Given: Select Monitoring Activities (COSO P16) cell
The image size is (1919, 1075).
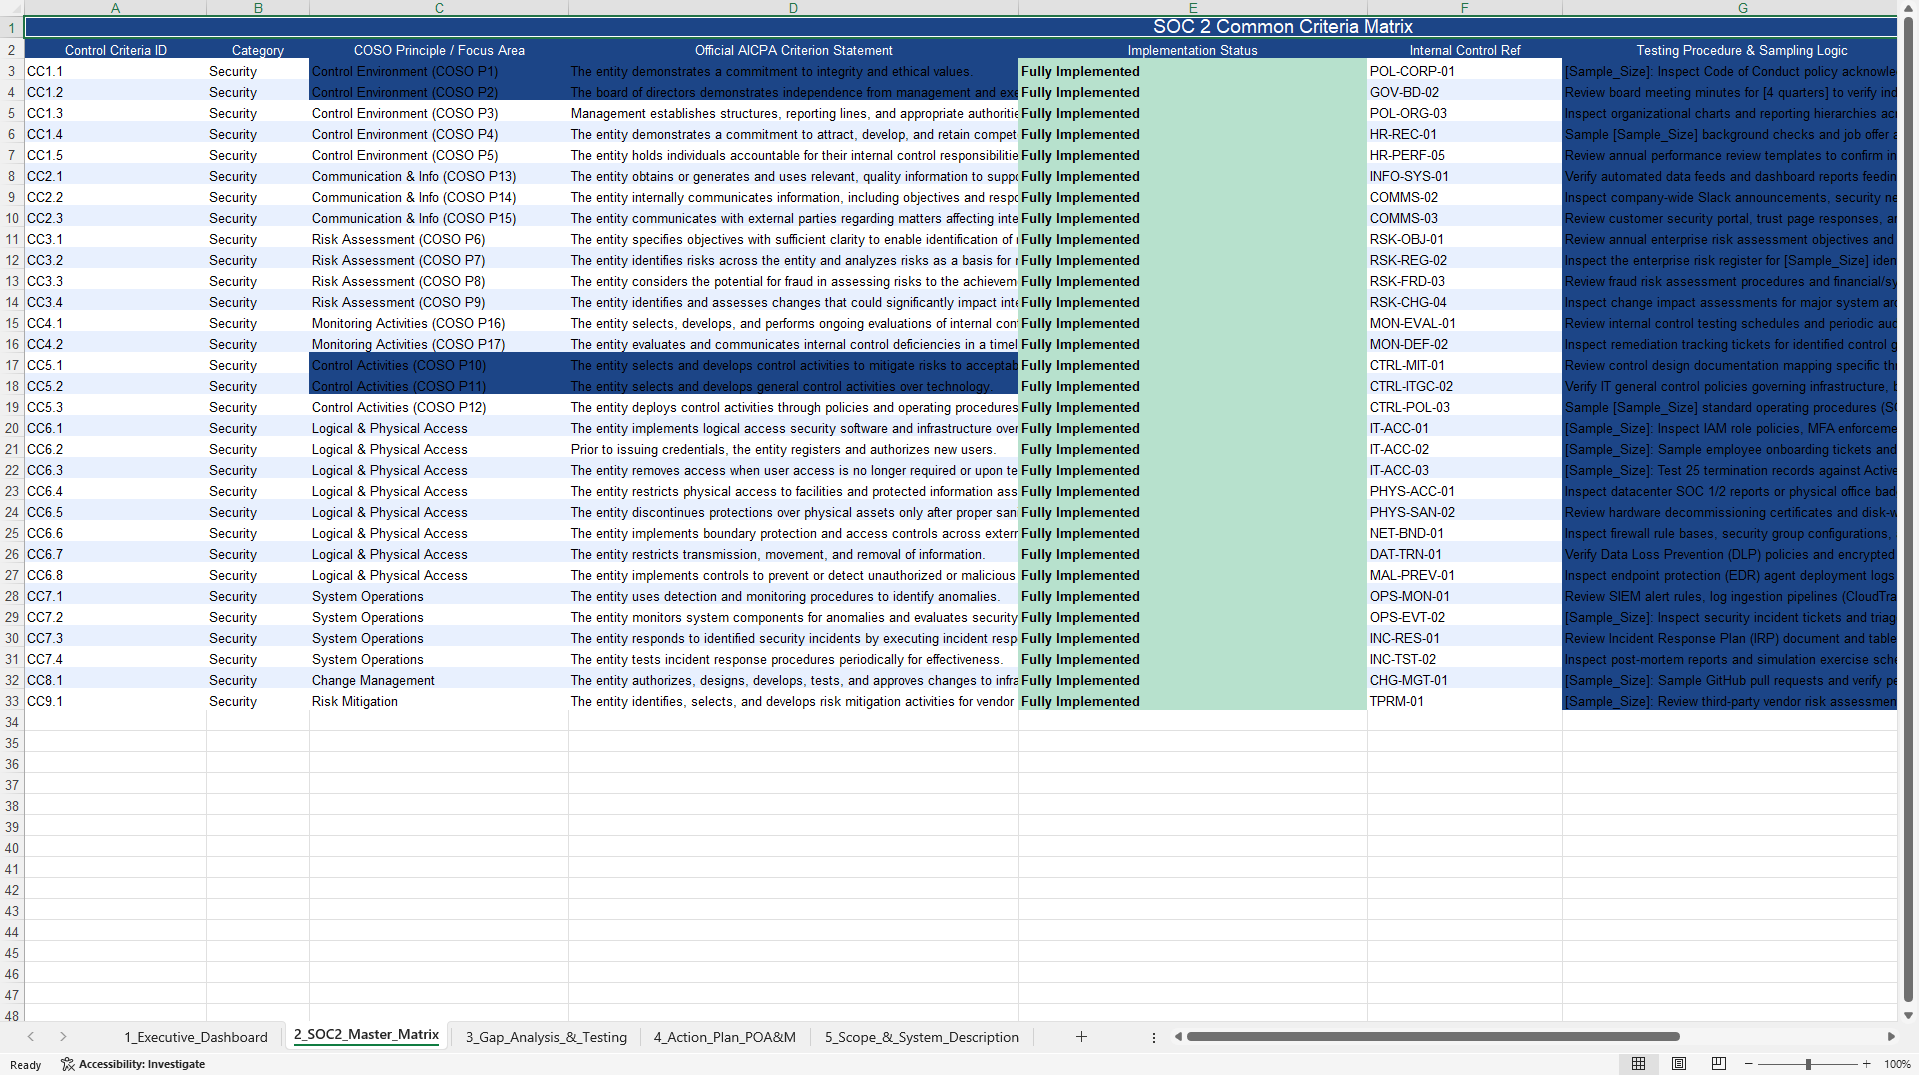Looking at the screenshot, I should pyautogui.click(x=439, y=323).
